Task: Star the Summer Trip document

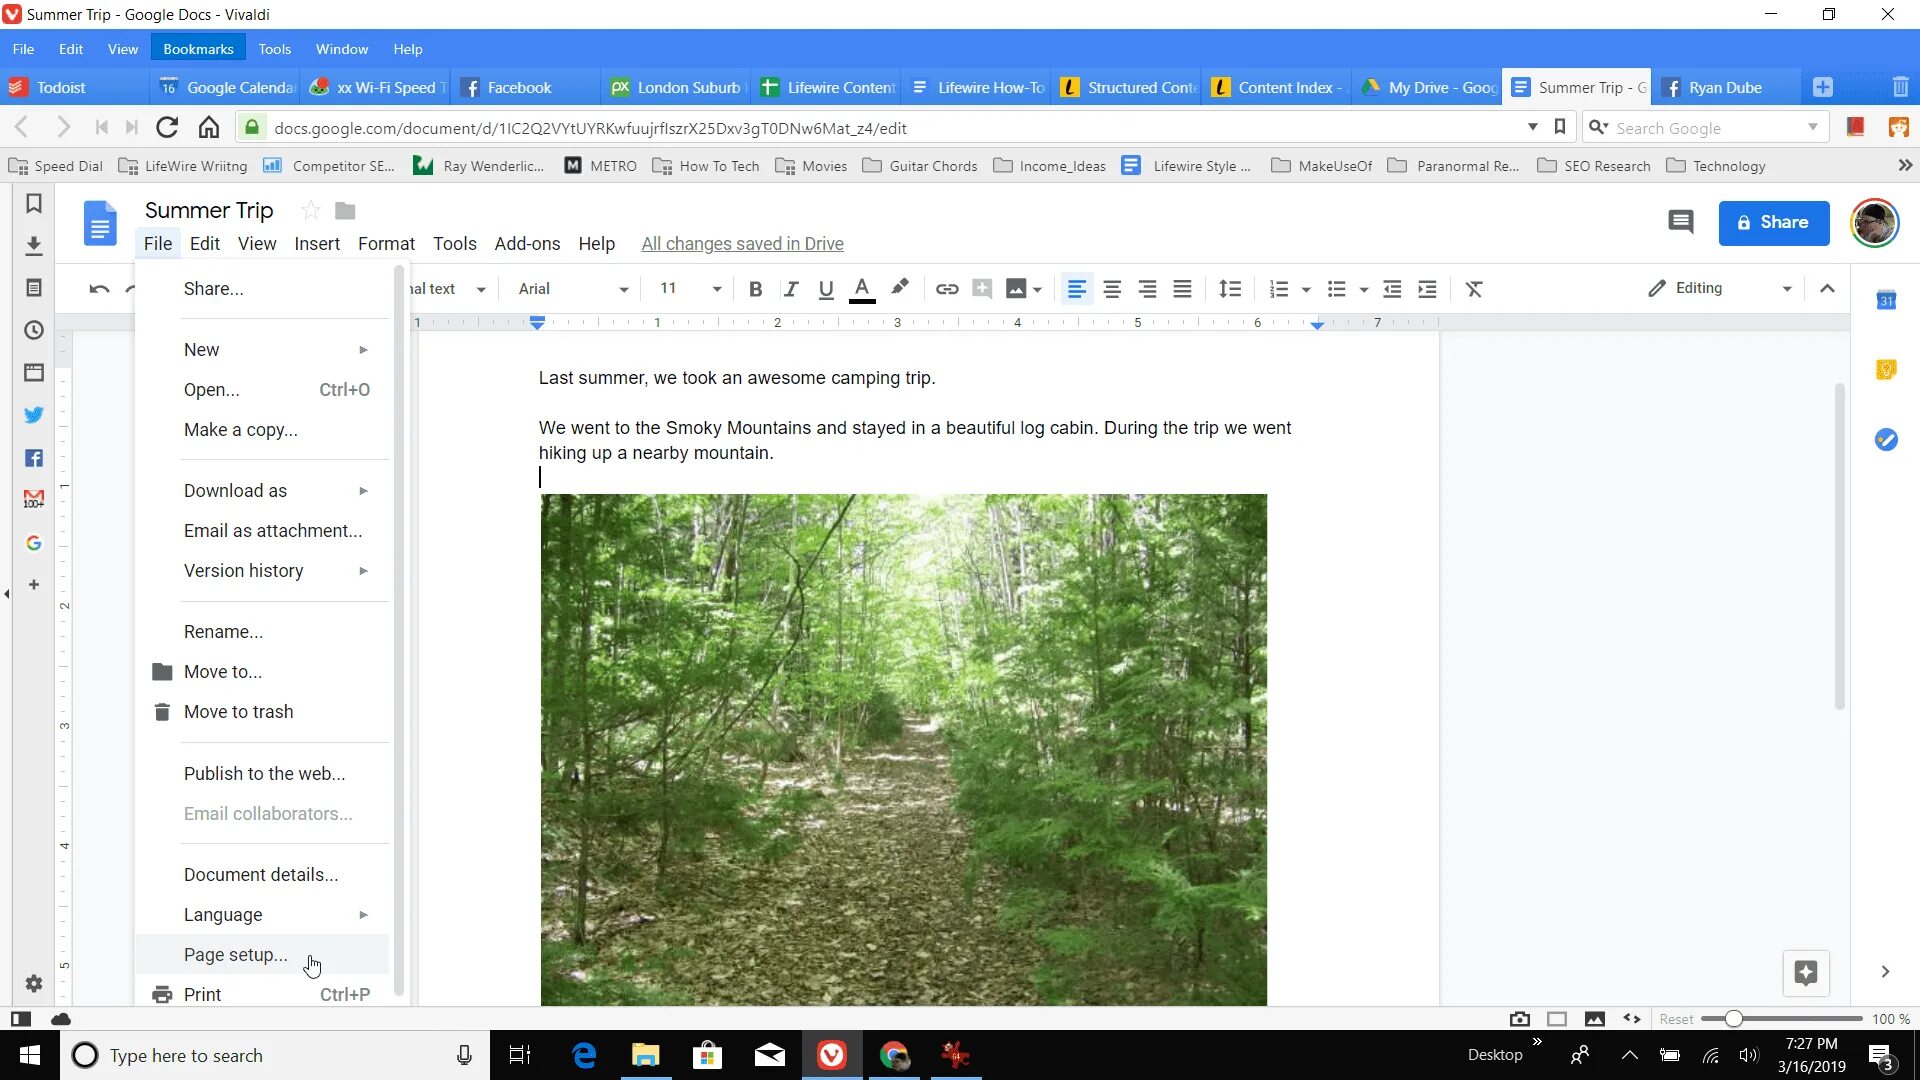Action: pos(311,211)
